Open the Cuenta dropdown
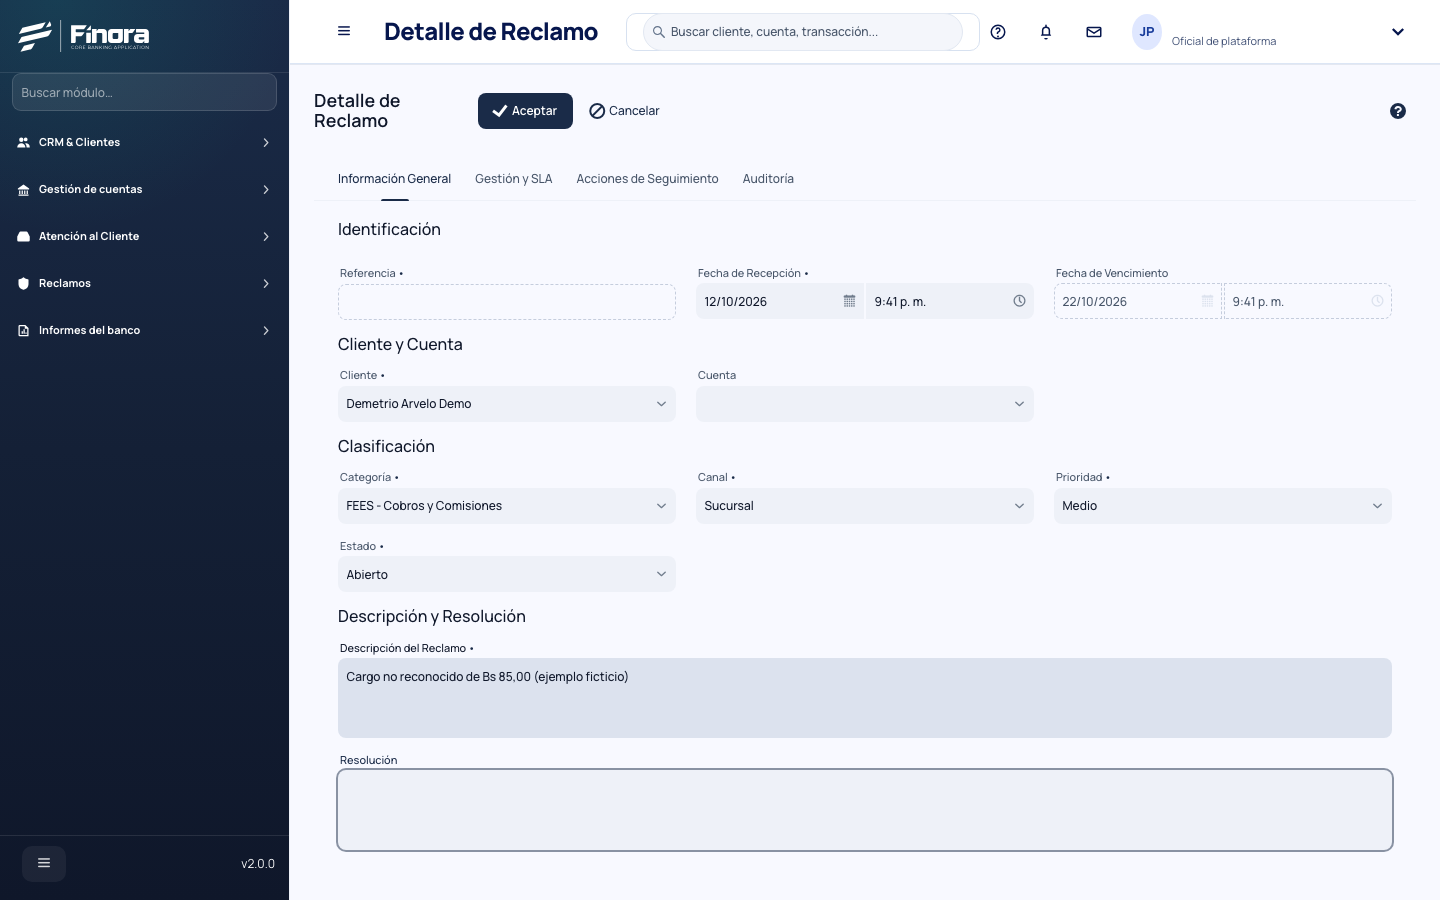Viewport: 1440px width, 900px height. pos(865,404)
